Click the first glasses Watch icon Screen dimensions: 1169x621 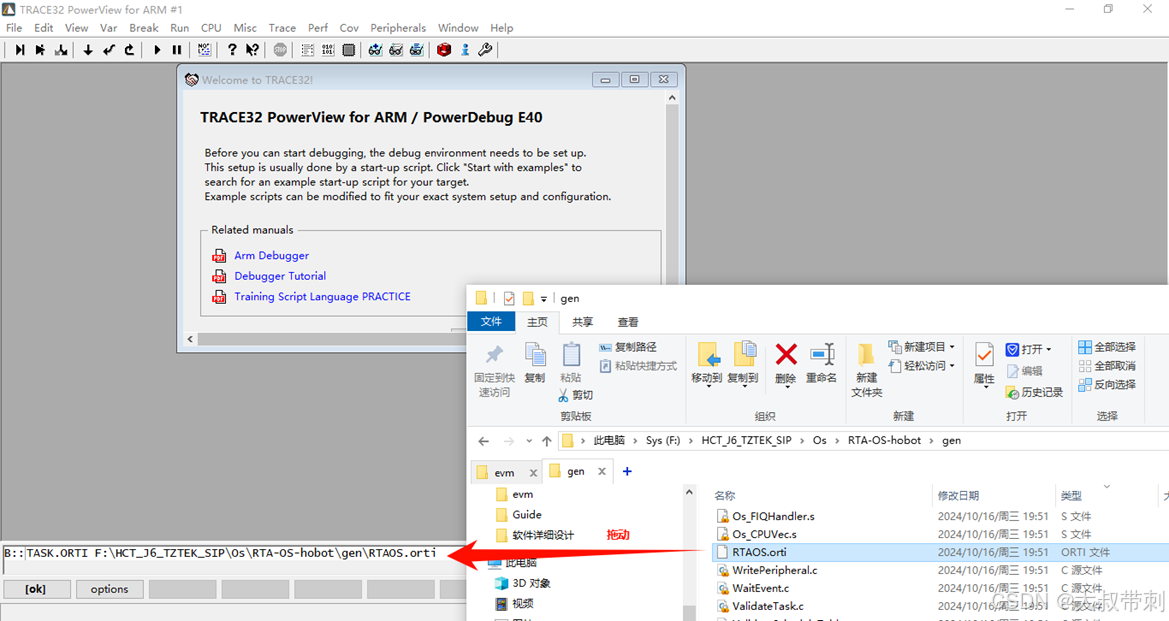click(x=375, y=50)
